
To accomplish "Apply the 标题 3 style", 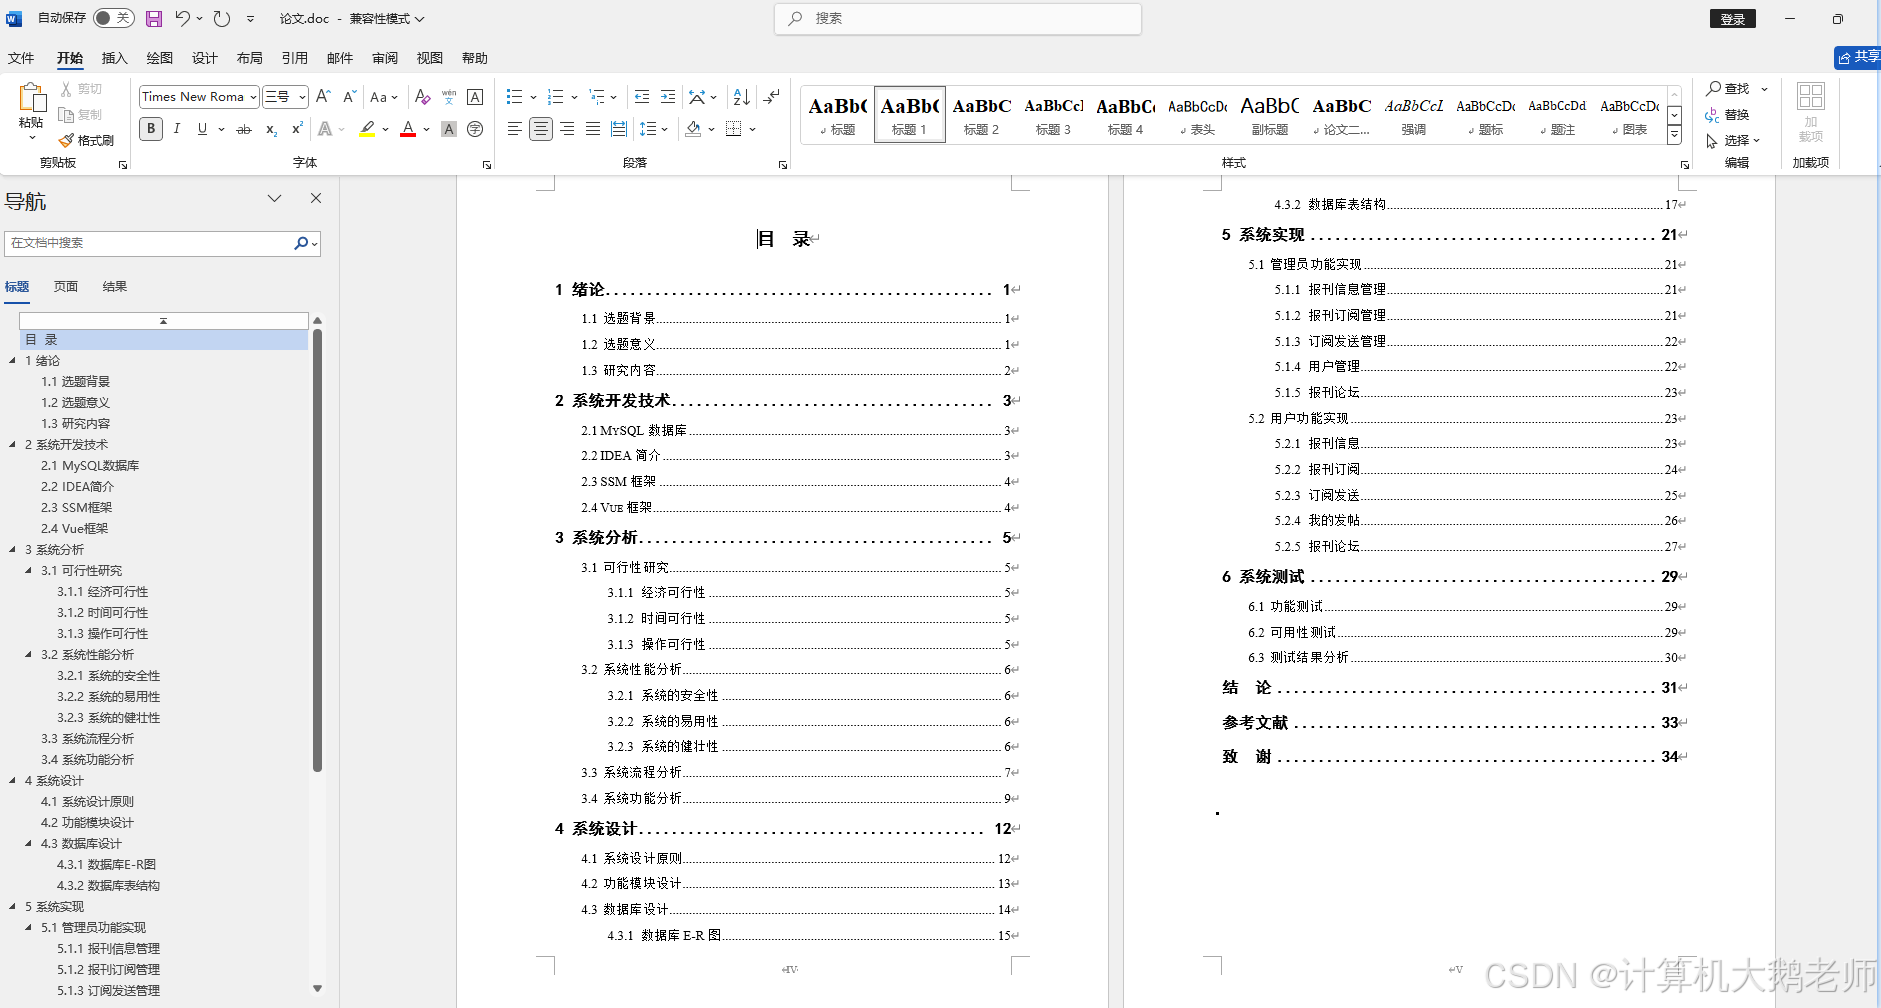I will (1054, 115).
